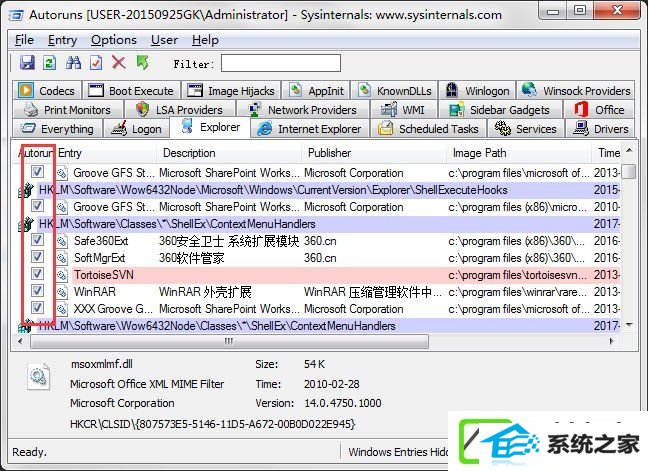The image size is (648, 471).
Task: Switch to the LSA Providers tab
Action: pos(179,110)
